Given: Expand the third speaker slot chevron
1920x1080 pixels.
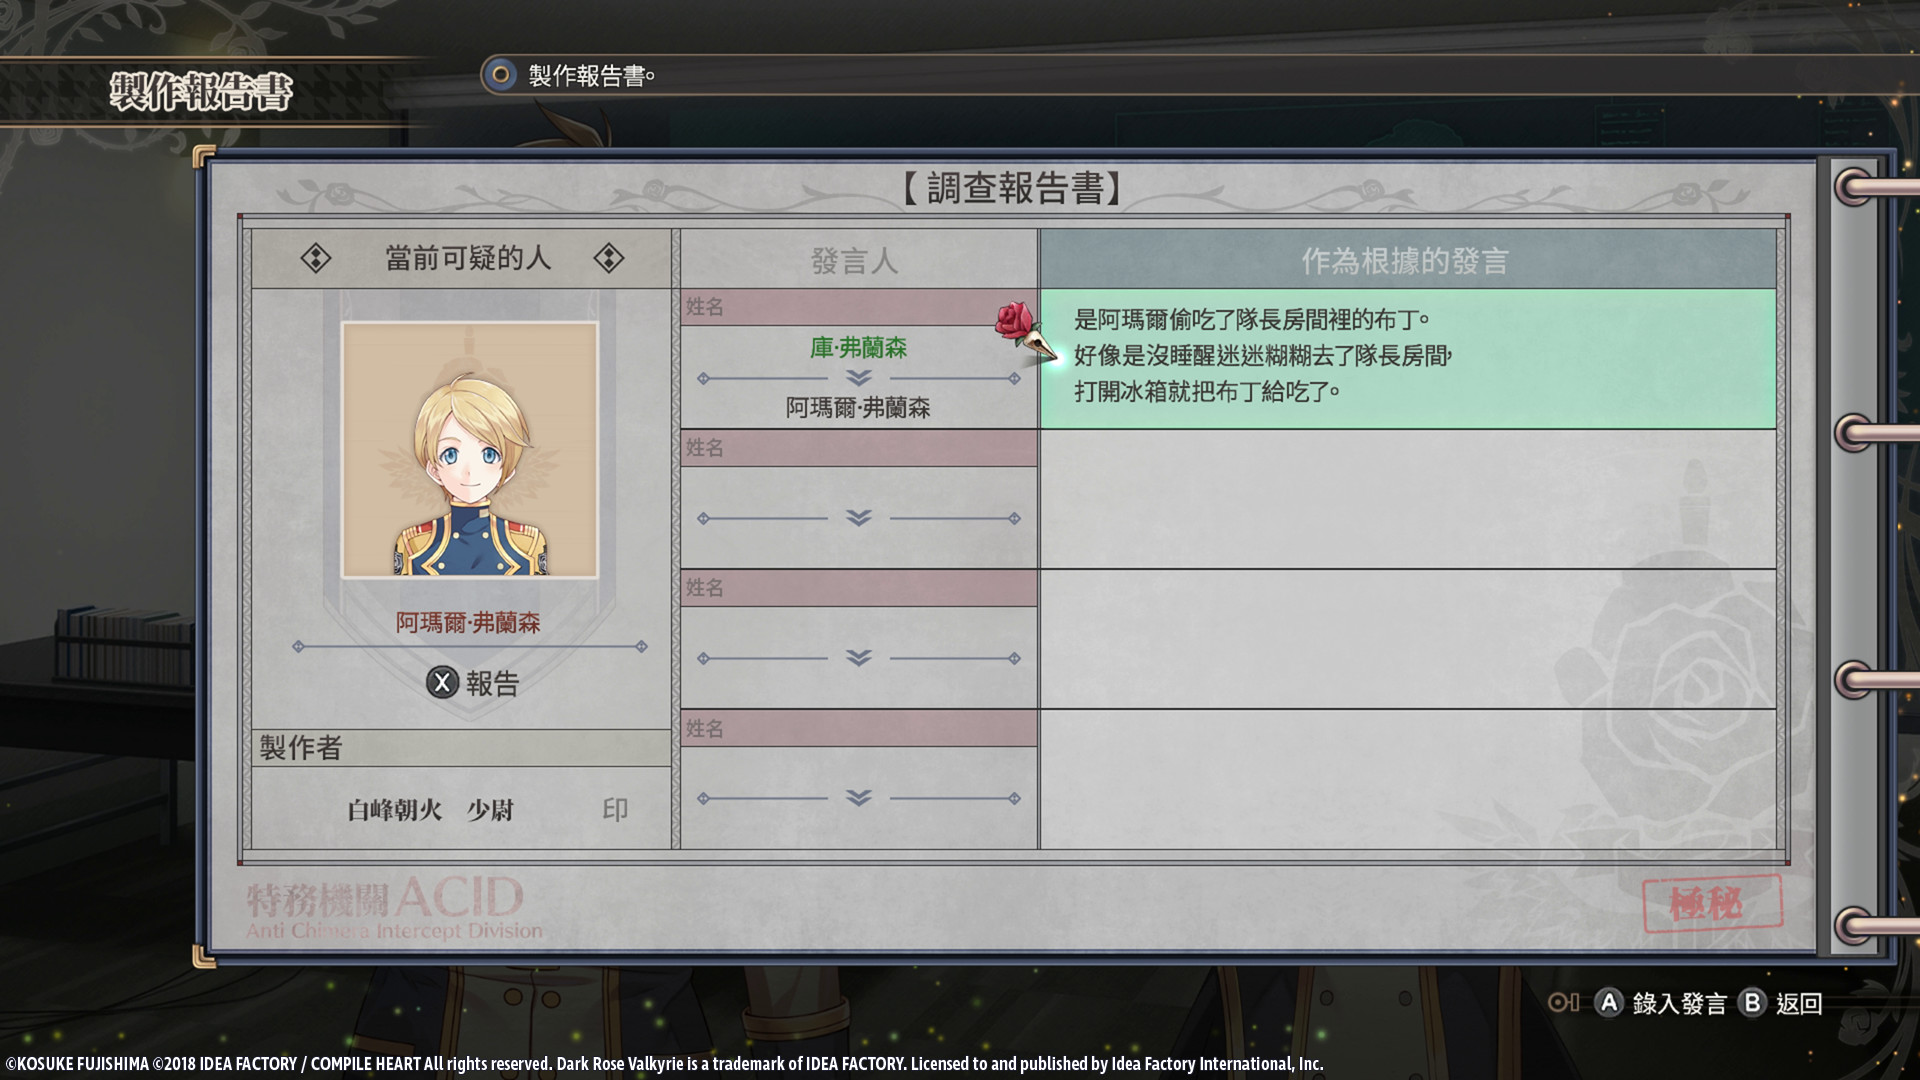Looking at the screenshot, I should tap(858, 658).
